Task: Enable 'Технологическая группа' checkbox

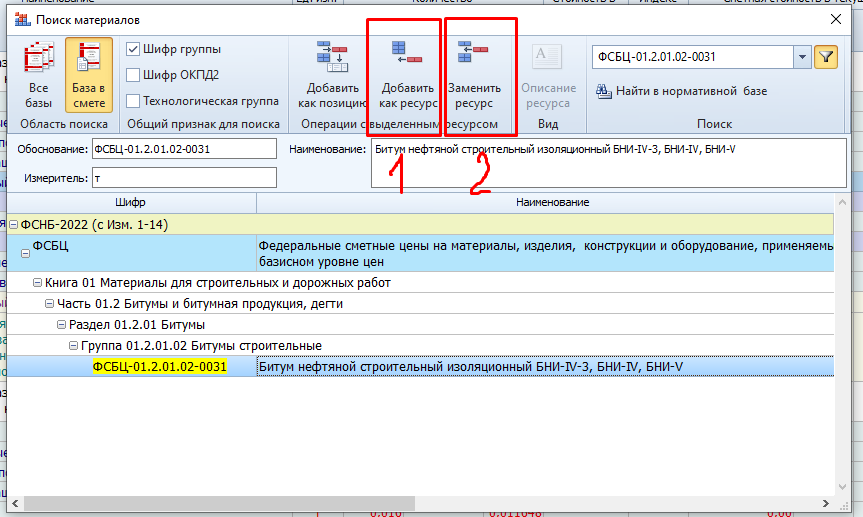Action: tap(133, 101)
